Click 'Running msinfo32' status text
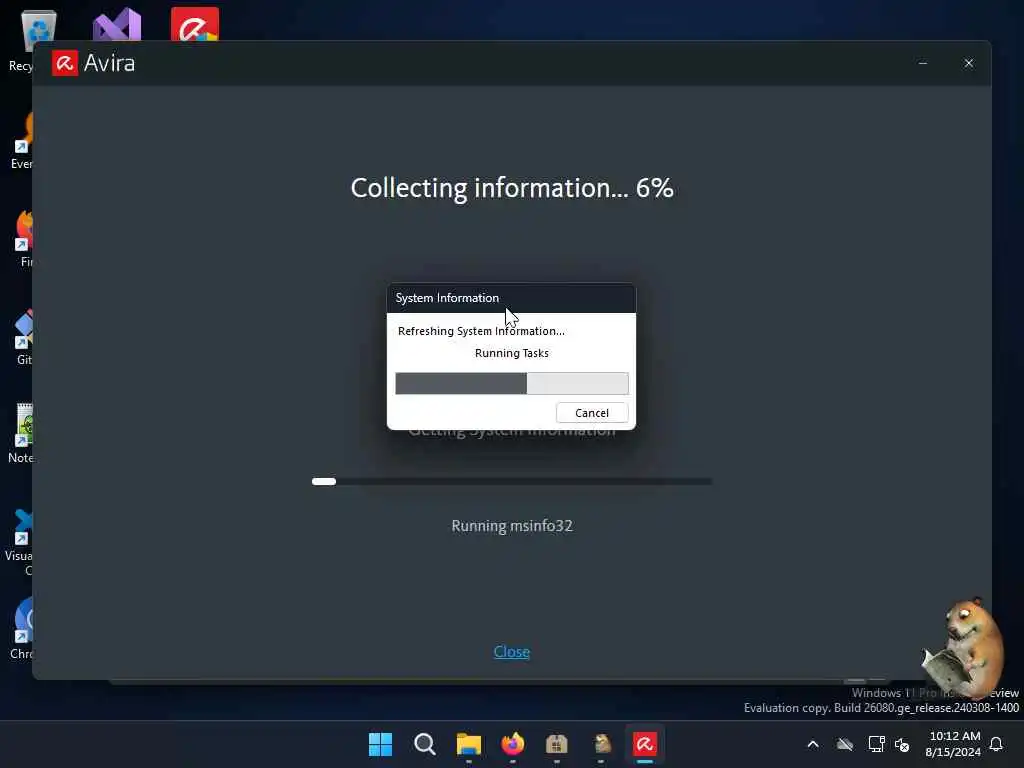Image resolution: width=1024 pixels, height=768 pixels. pos(512,526)
